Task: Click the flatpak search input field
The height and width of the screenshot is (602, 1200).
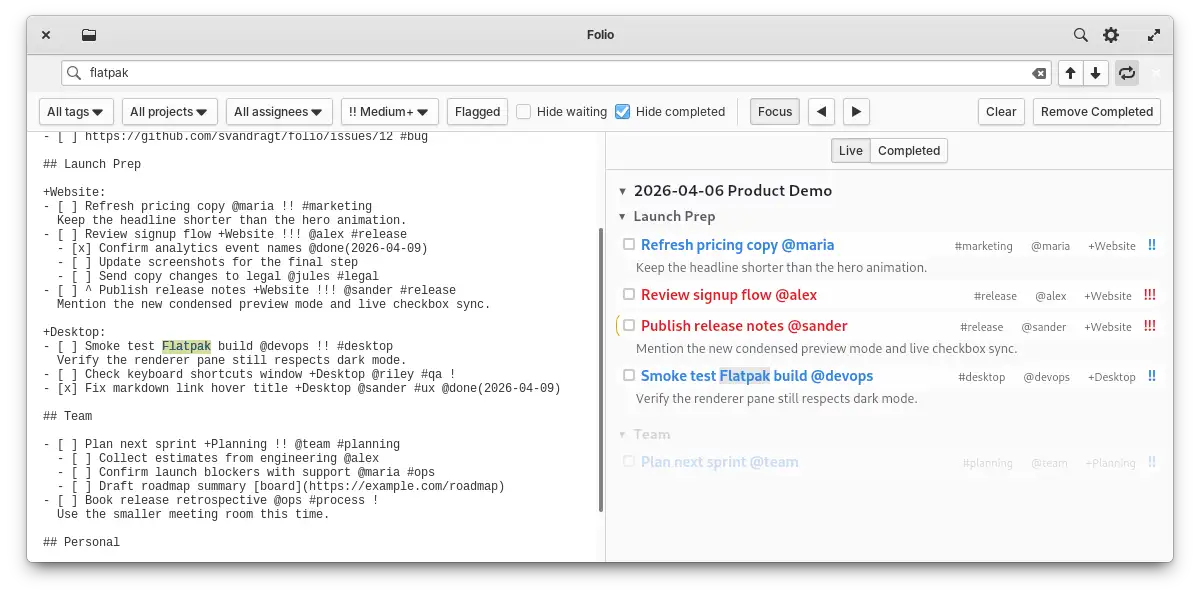Action: (x=555, y=73)
